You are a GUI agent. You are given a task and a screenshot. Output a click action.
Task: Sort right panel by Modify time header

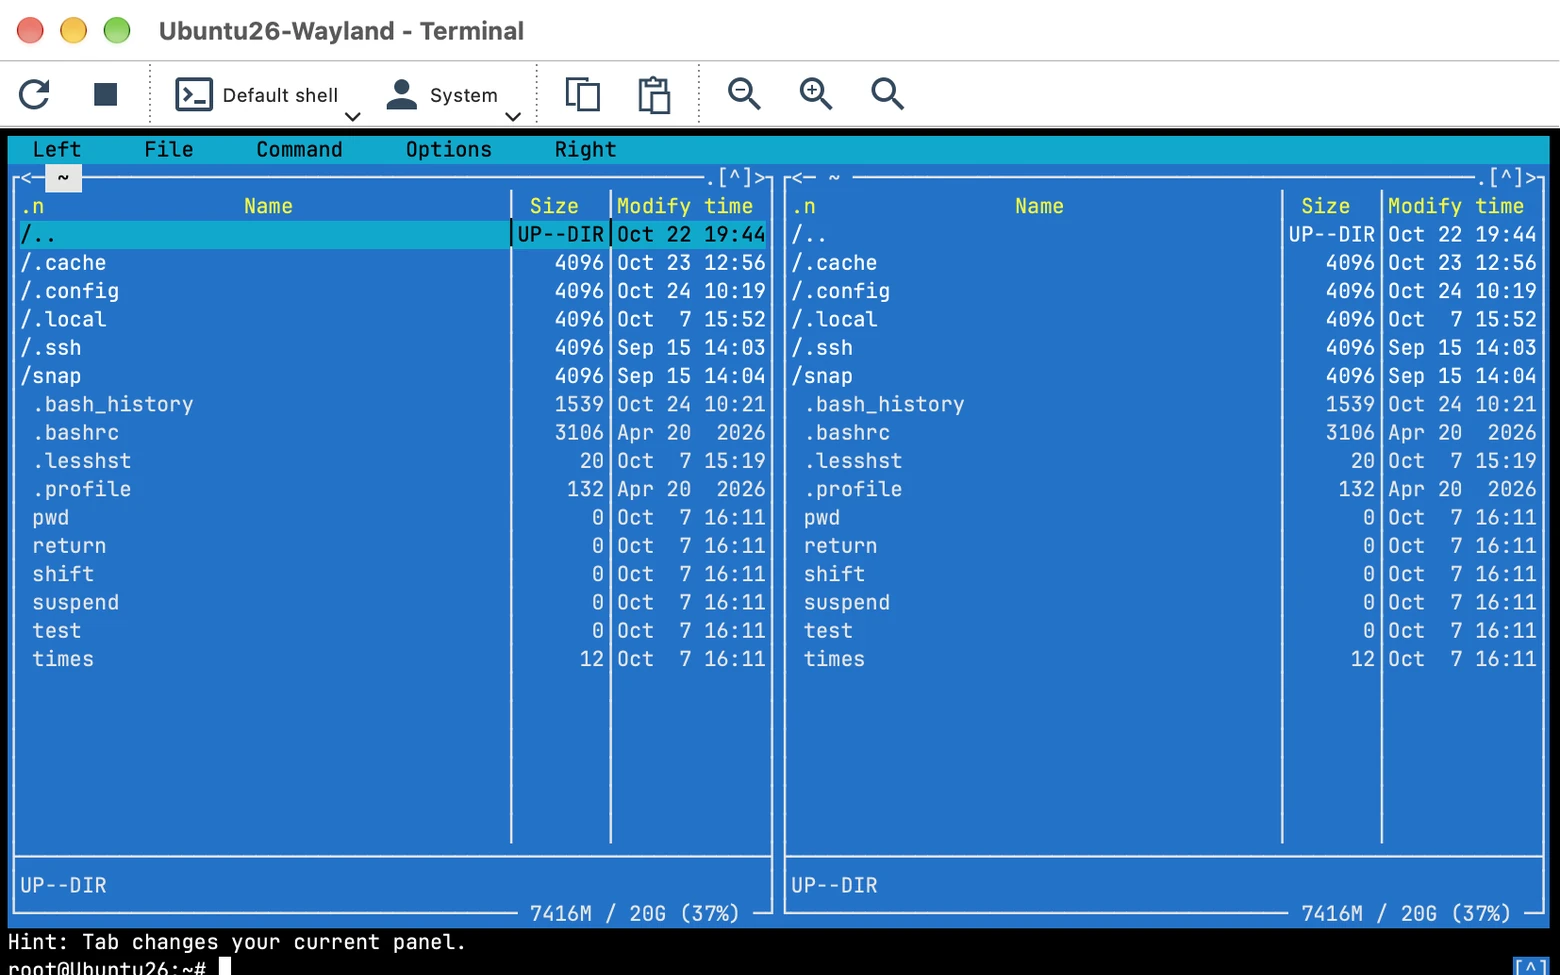click(1456, 207)
